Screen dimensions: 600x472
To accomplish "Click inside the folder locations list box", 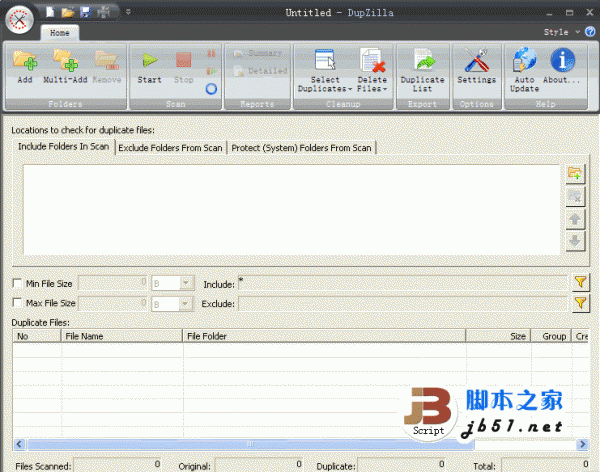I will pyautogui.click(x=292, y=210).
